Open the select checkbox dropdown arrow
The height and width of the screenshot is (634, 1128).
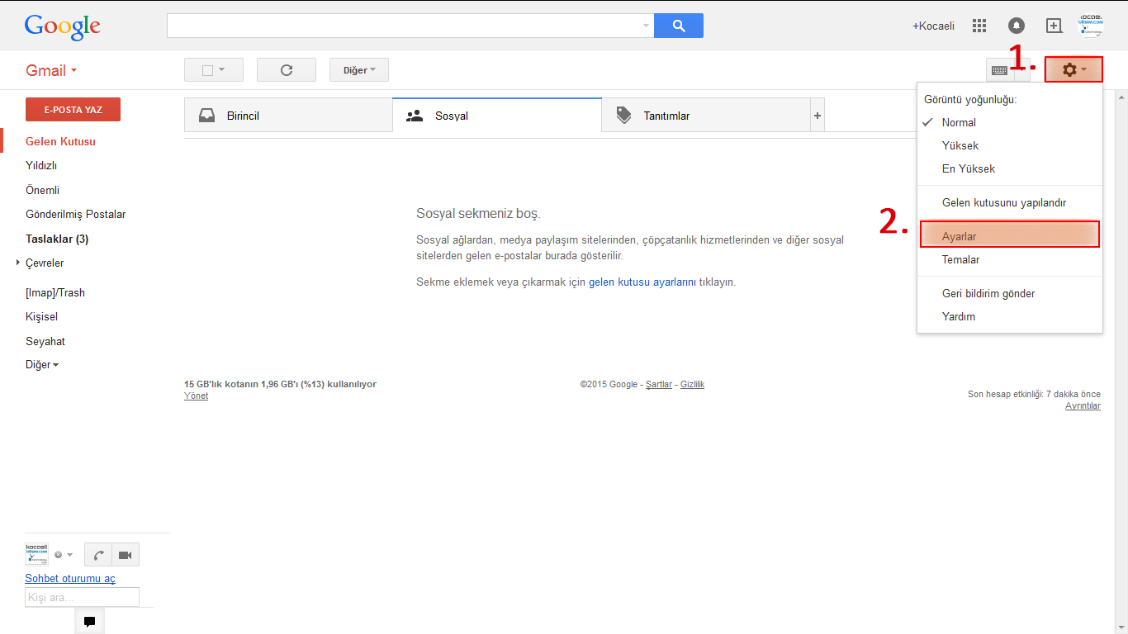tap(222, 70)
